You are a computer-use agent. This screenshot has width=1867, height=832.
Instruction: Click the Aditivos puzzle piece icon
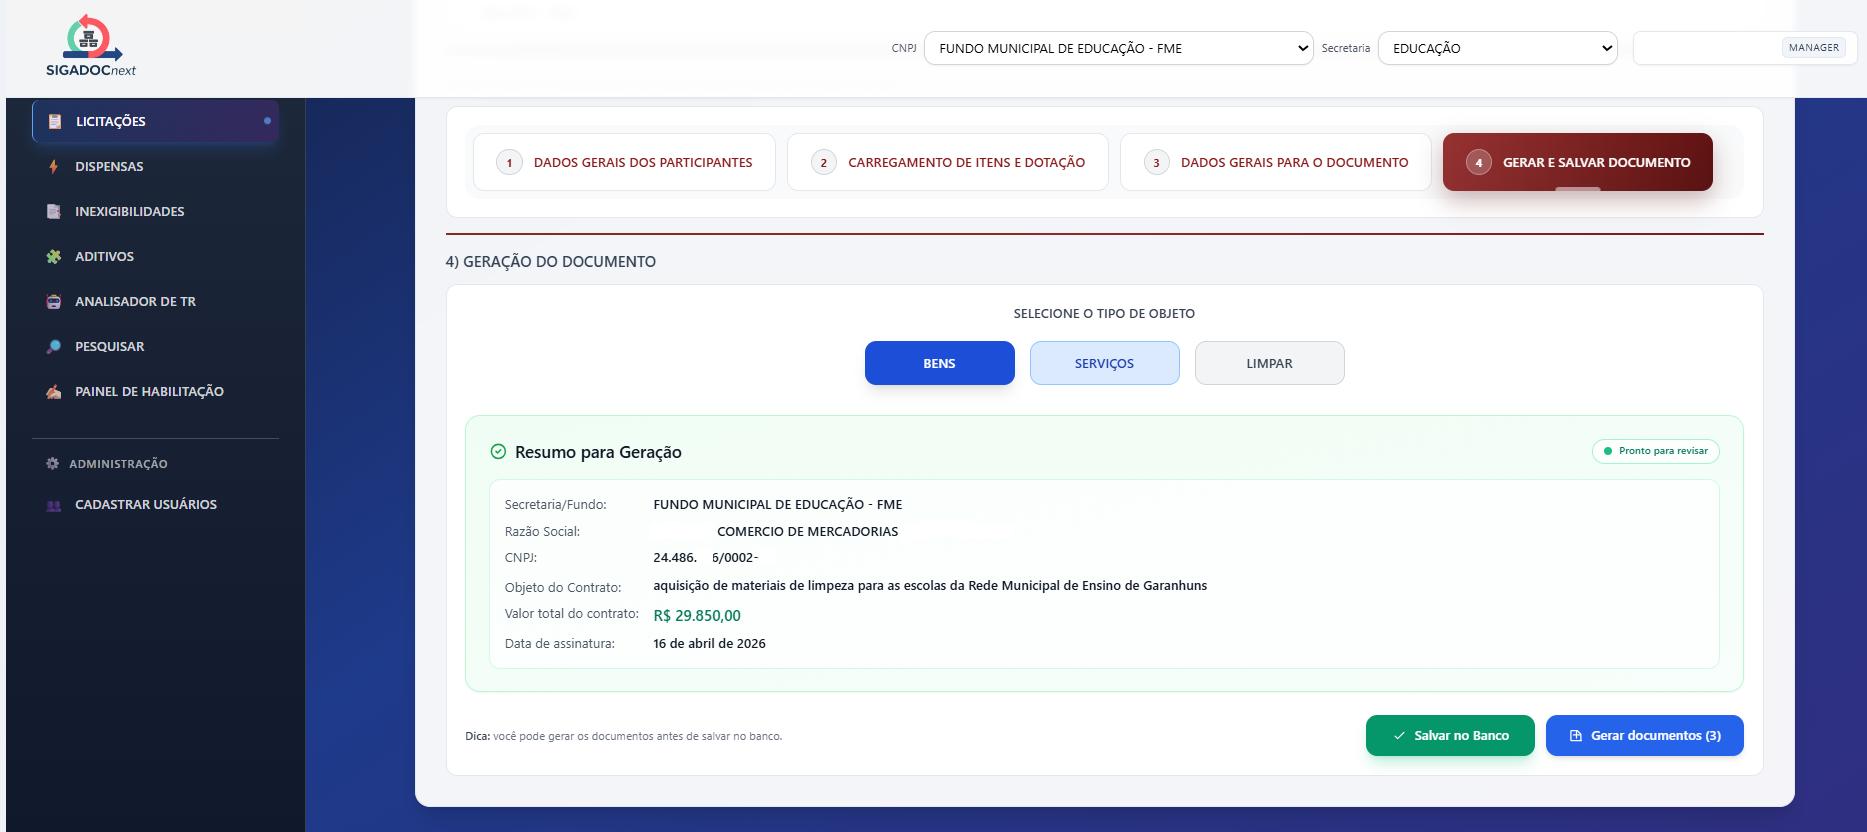54,256
